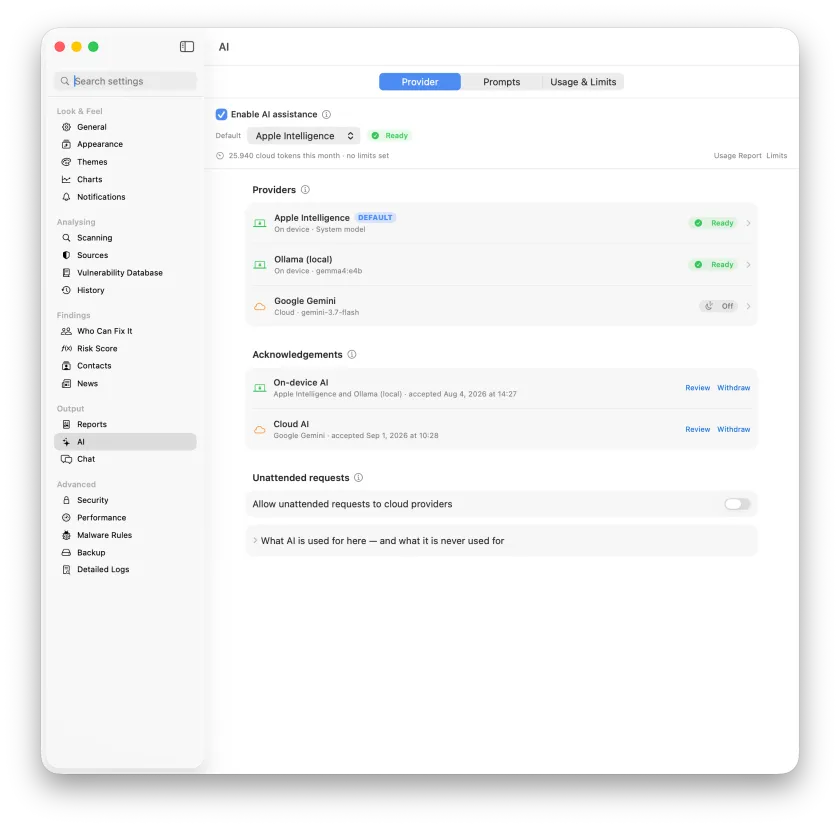840x828 pixels.
Task: Click the Detailed Logs icon
Action: click(x=66, y=570)
